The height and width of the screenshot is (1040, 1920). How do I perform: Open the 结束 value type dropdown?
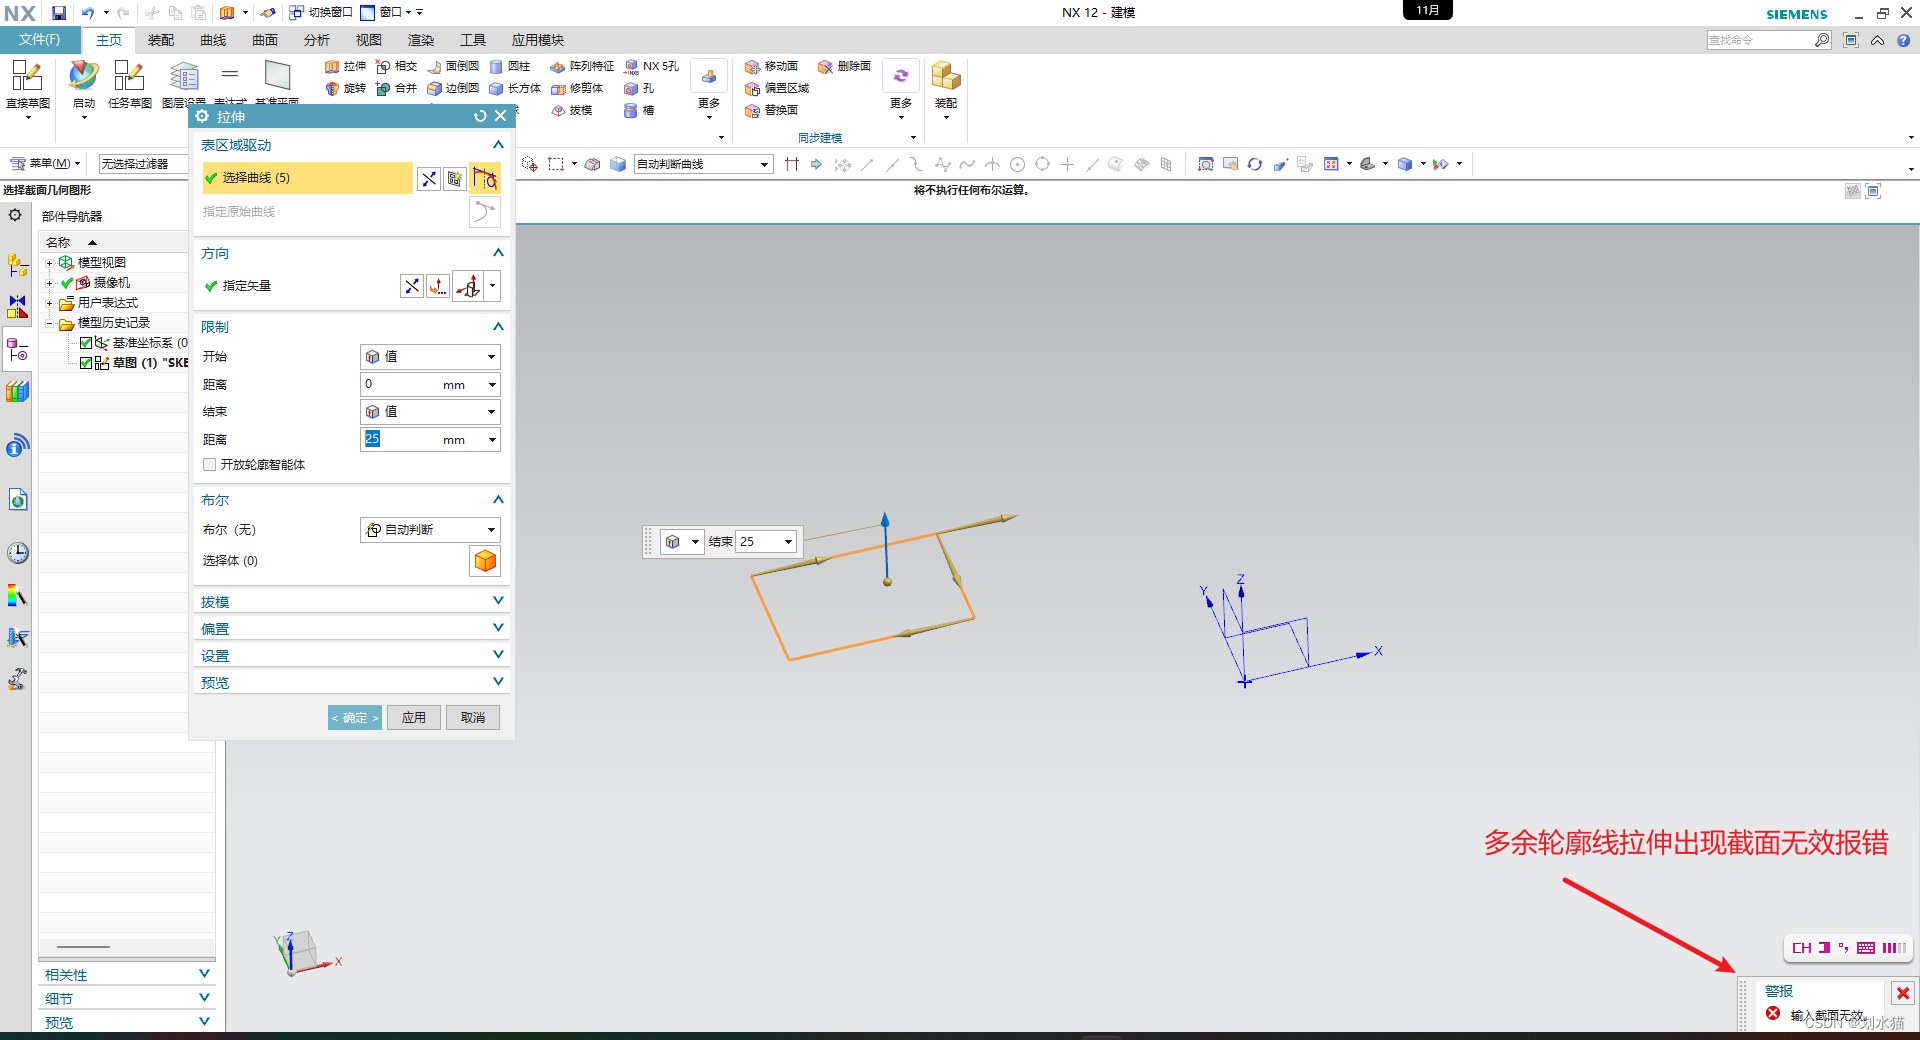coord(430,412)
